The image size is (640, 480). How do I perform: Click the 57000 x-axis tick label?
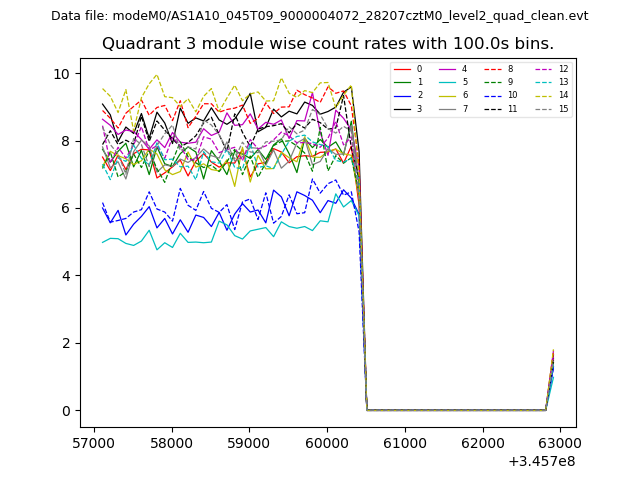[94, 442]
